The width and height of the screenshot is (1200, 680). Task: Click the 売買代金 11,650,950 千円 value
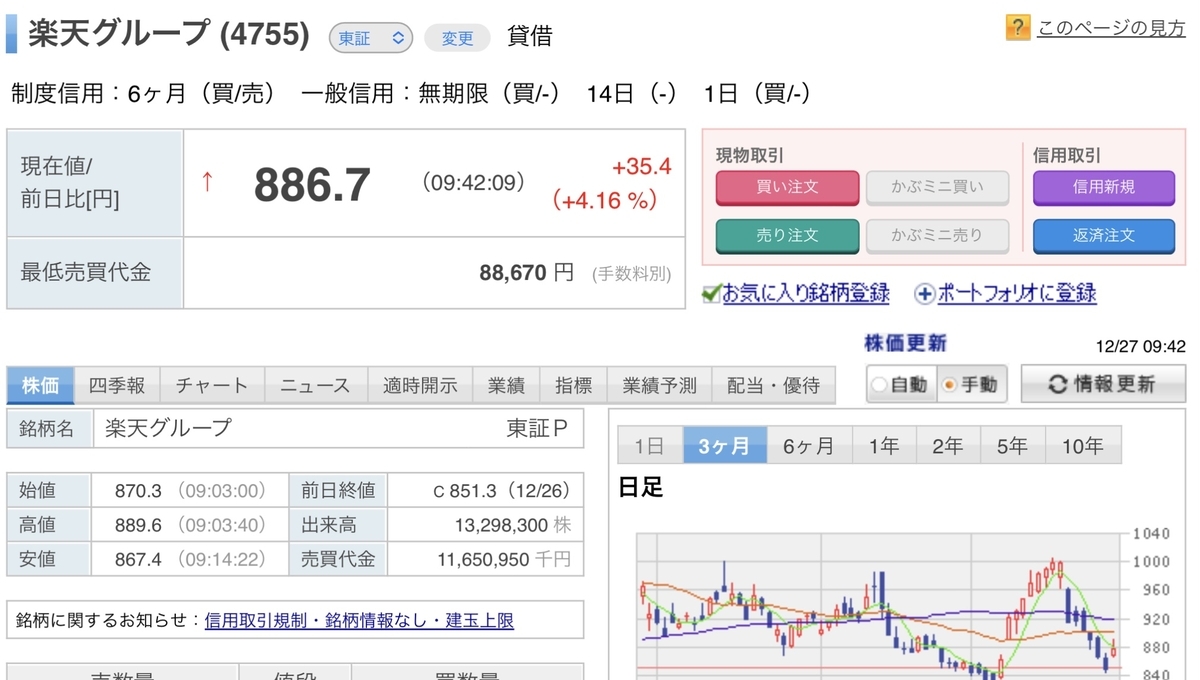pos(503,559)
